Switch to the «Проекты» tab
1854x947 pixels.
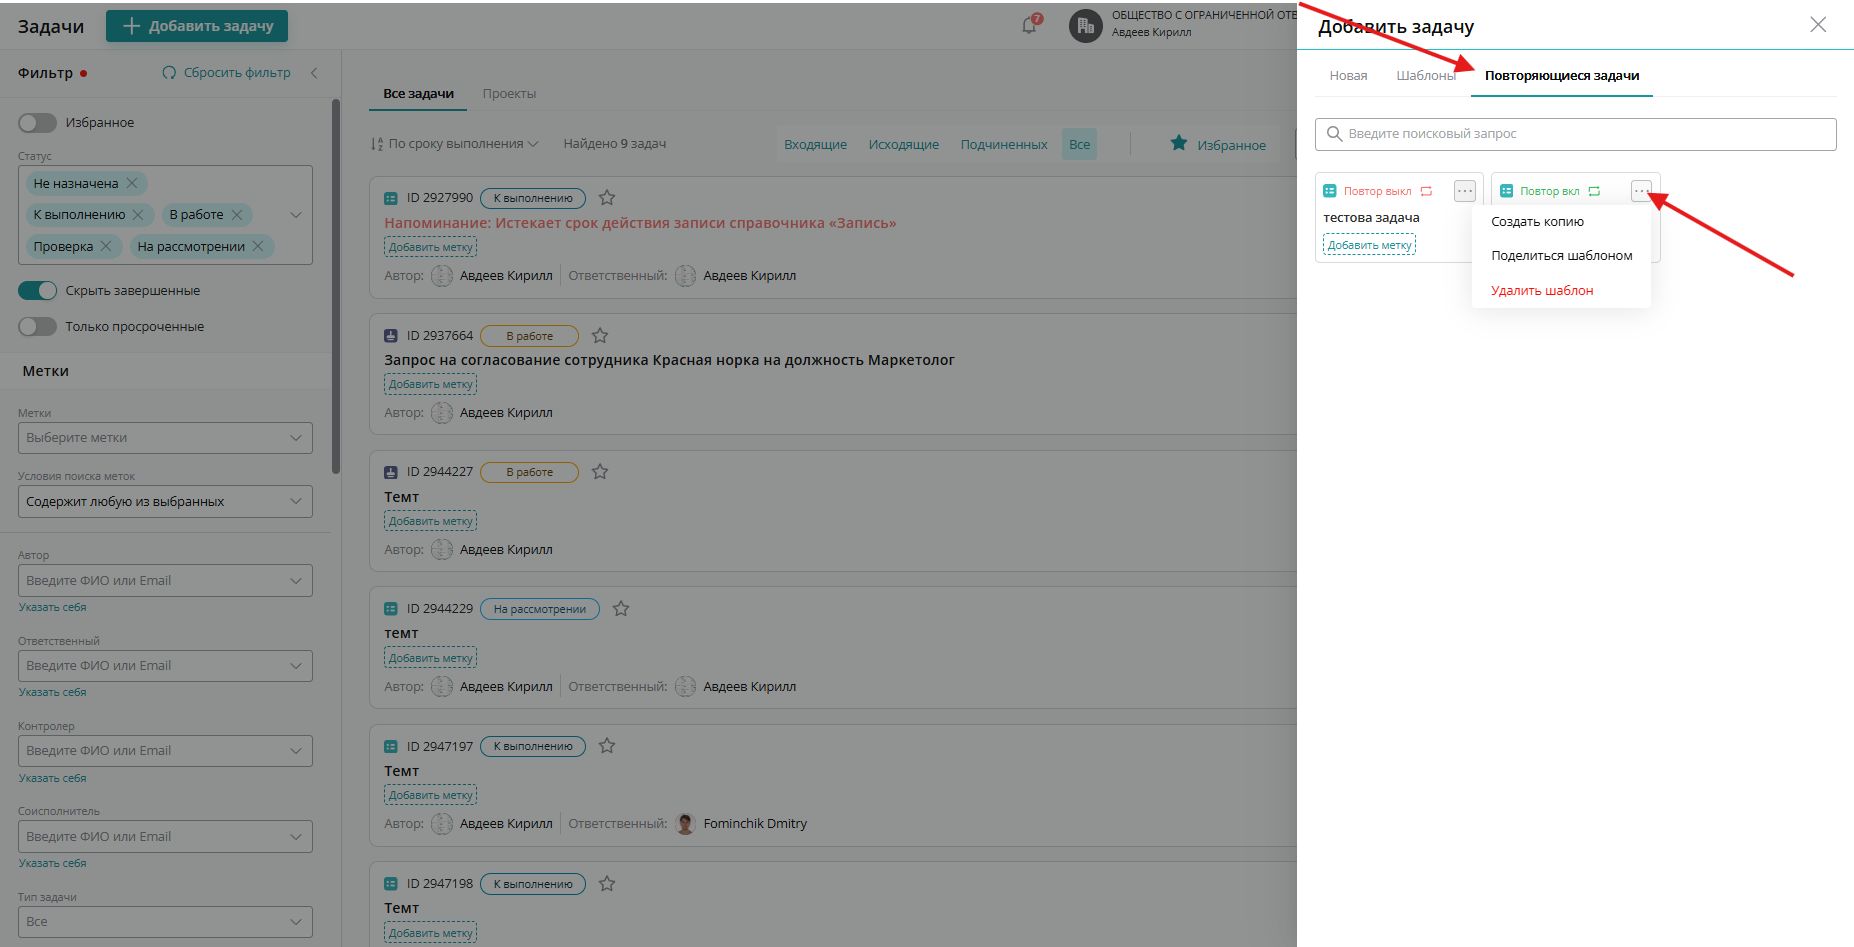click(x=509, y=94)
